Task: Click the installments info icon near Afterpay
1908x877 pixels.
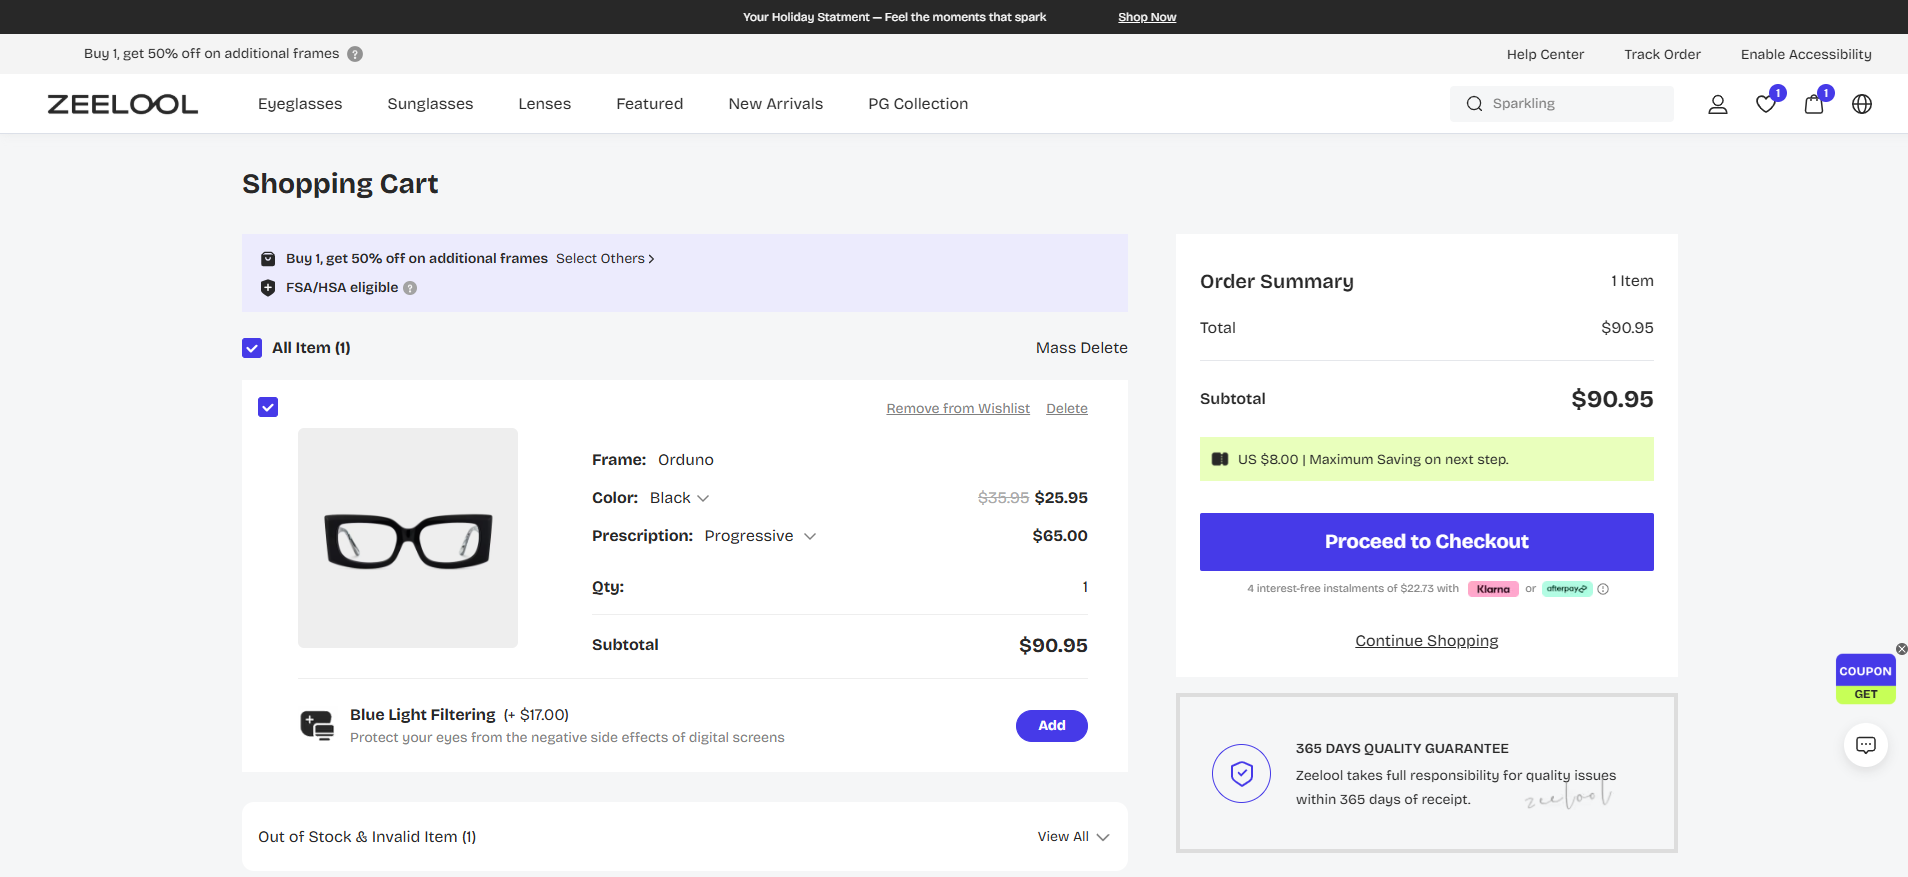Action: 1603,589
